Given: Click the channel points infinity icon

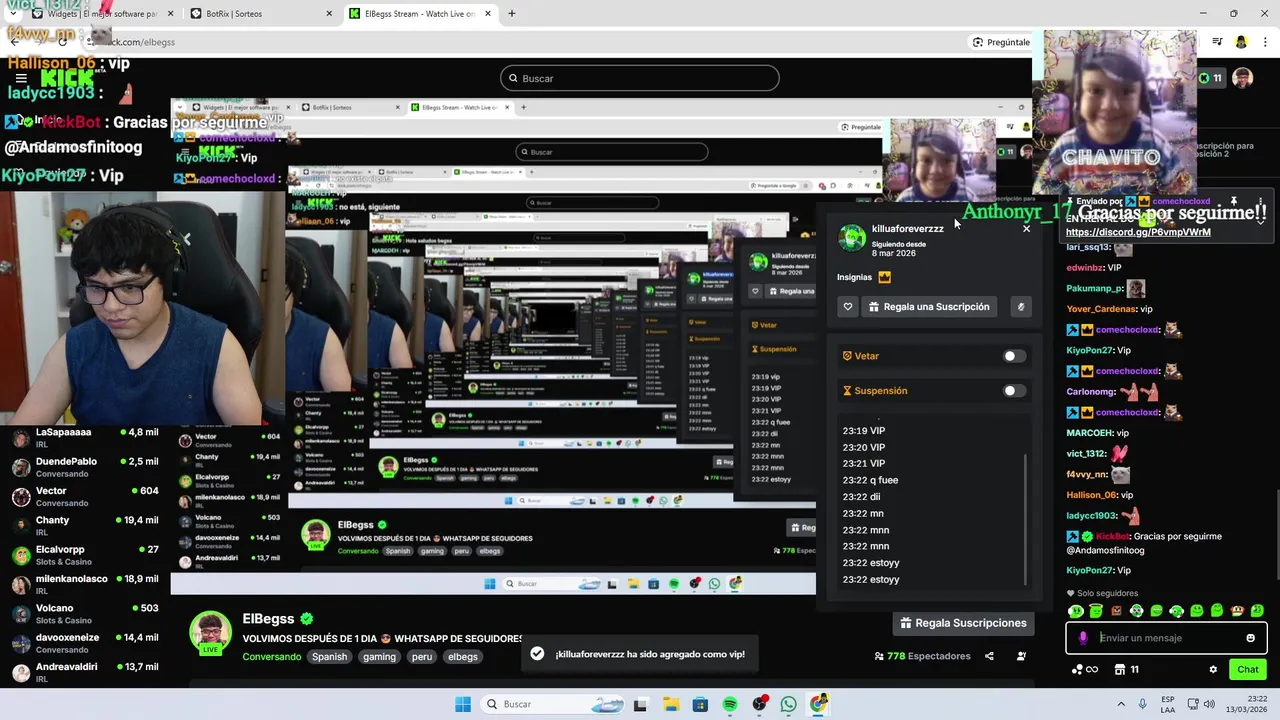Looking at the screenshot, I should pyautogui.click(x=1085, y=670).
